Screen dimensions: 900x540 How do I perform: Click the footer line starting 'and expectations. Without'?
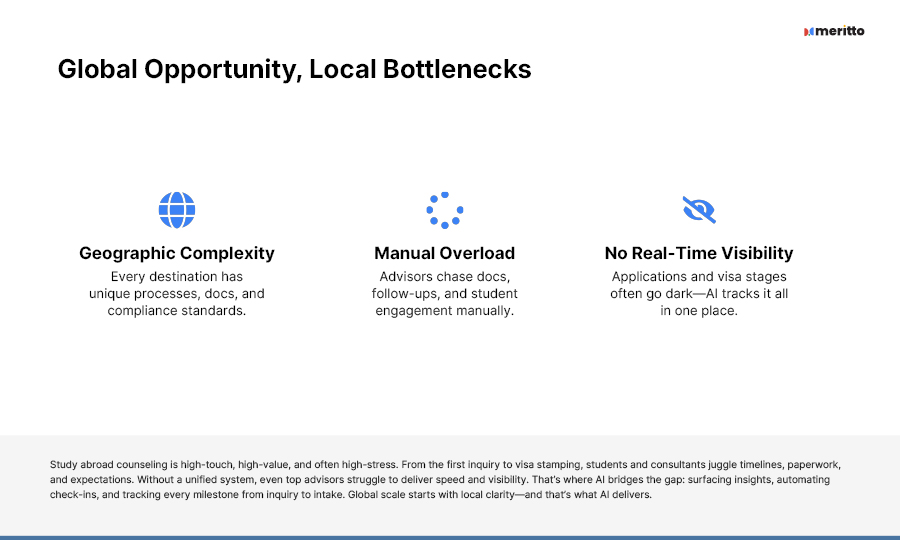click(x=440, y=480)
